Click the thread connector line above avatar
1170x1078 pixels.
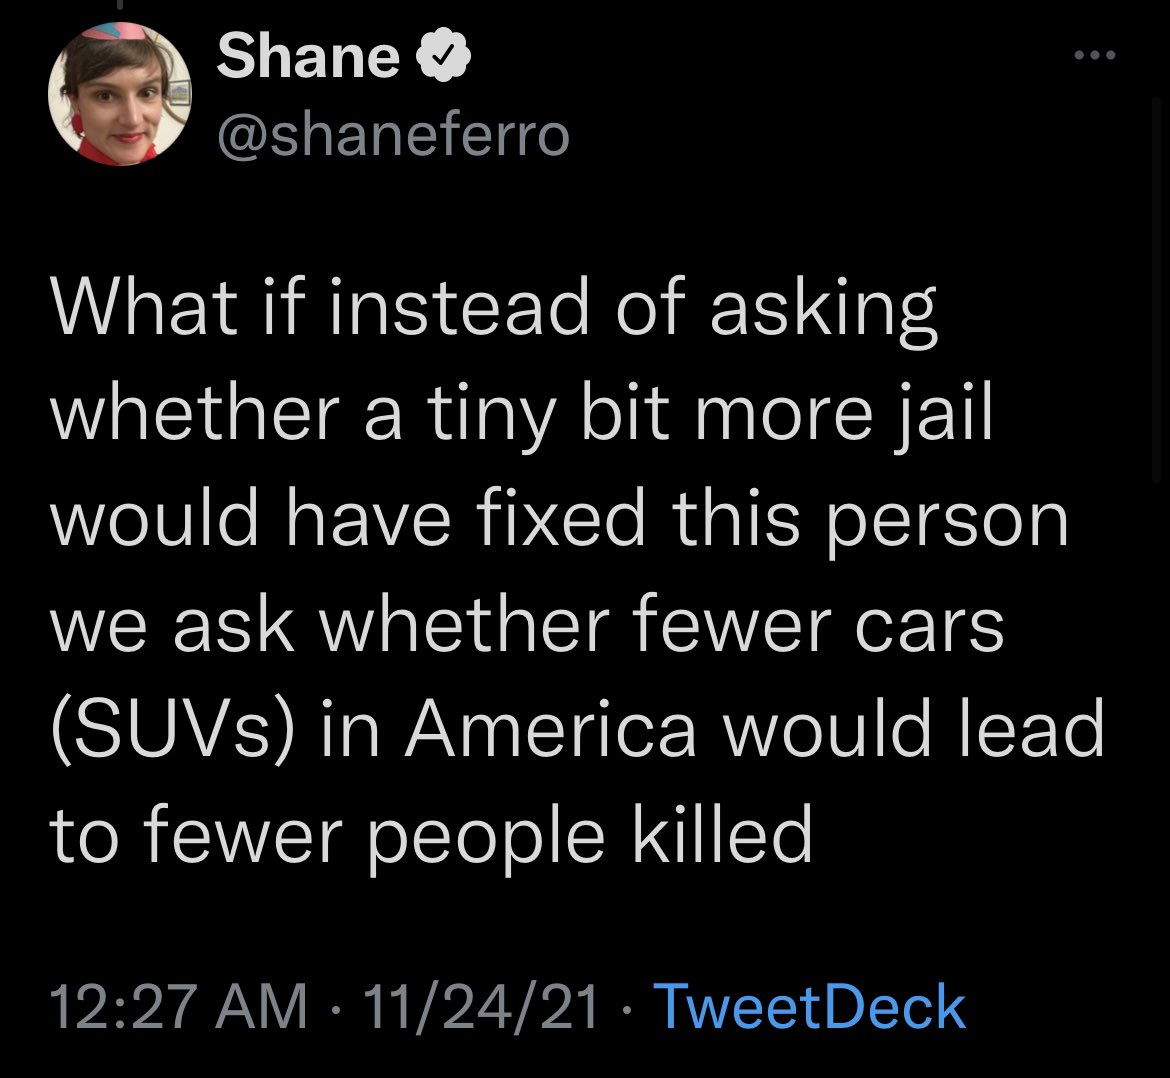(x=119, y=6)
